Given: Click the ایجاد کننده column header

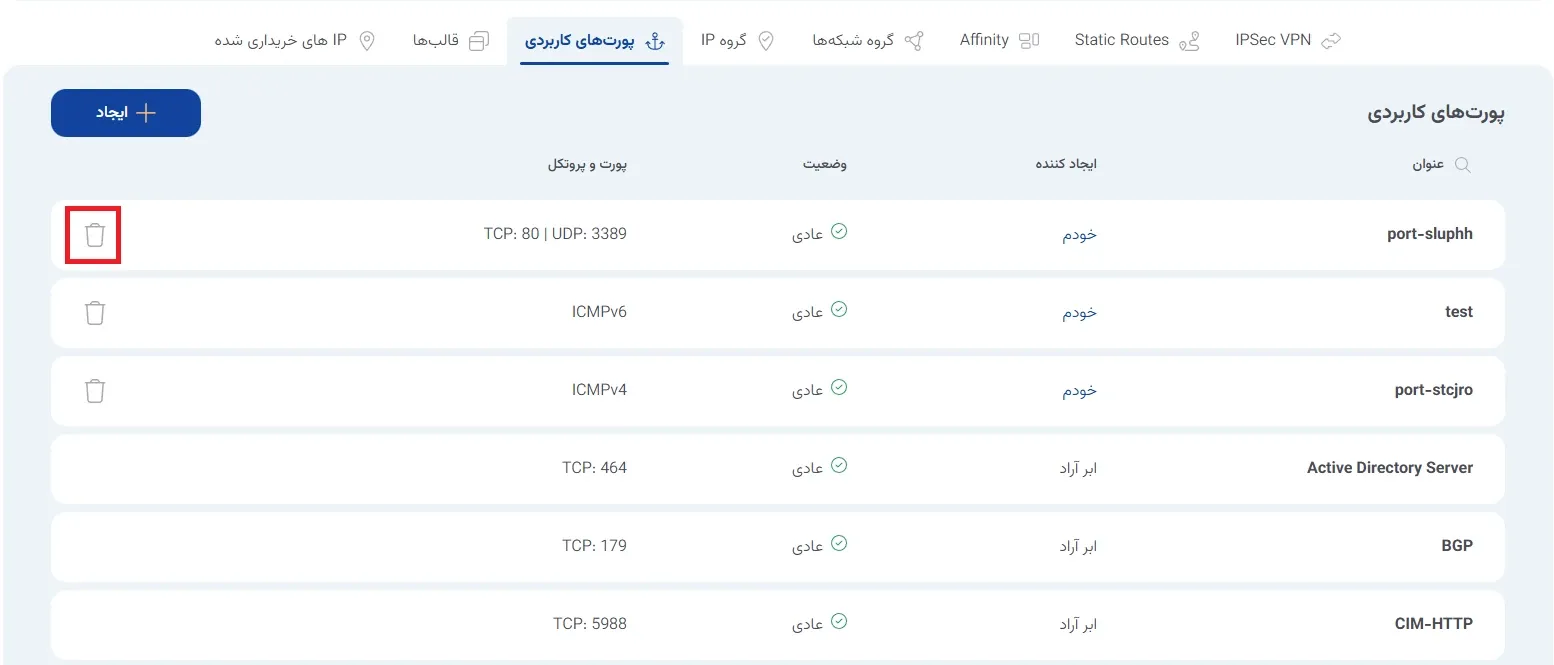Looking at the screenshot, I should 1066,164.
